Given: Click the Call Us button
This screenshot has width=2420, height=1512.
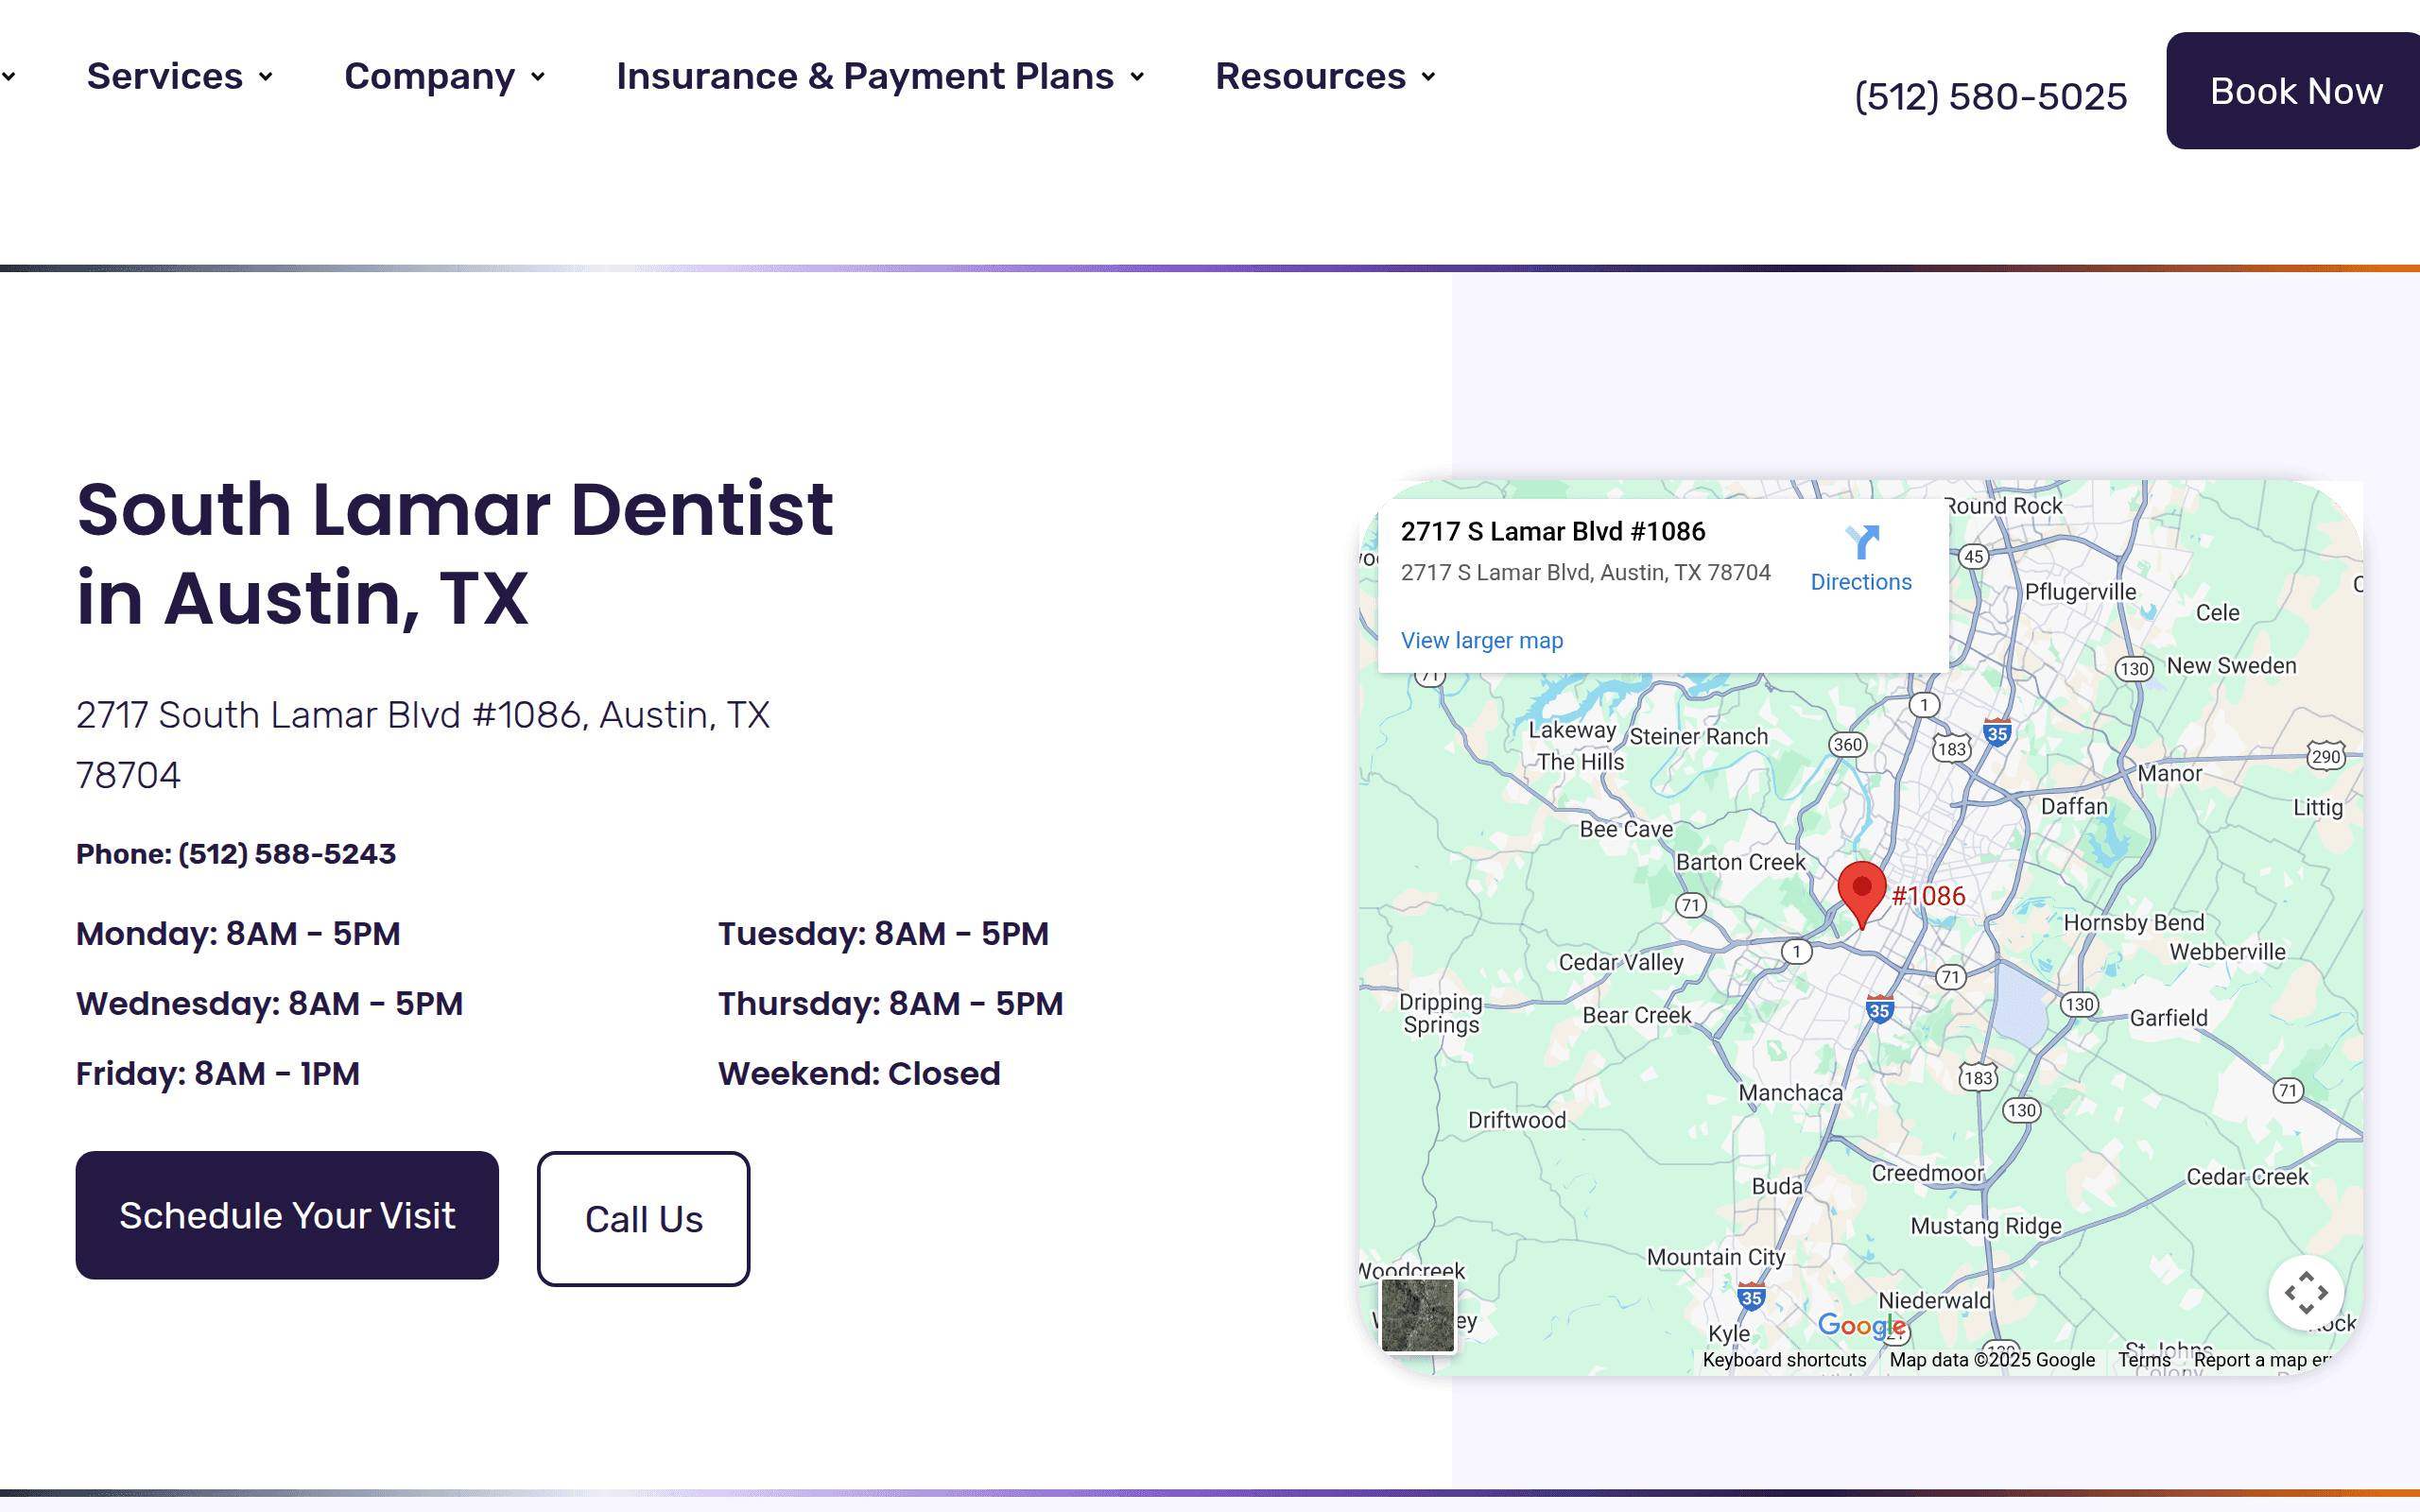Looking at the screenshot, I should pyautogui.click(x=643, y=1218).
